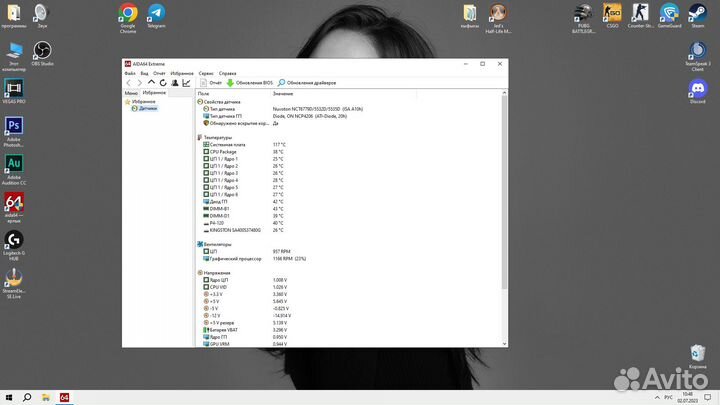This screenshot has height=405, width=720.
Task: Open the Telegram desktop shortcut
Action: coord(157,14)
